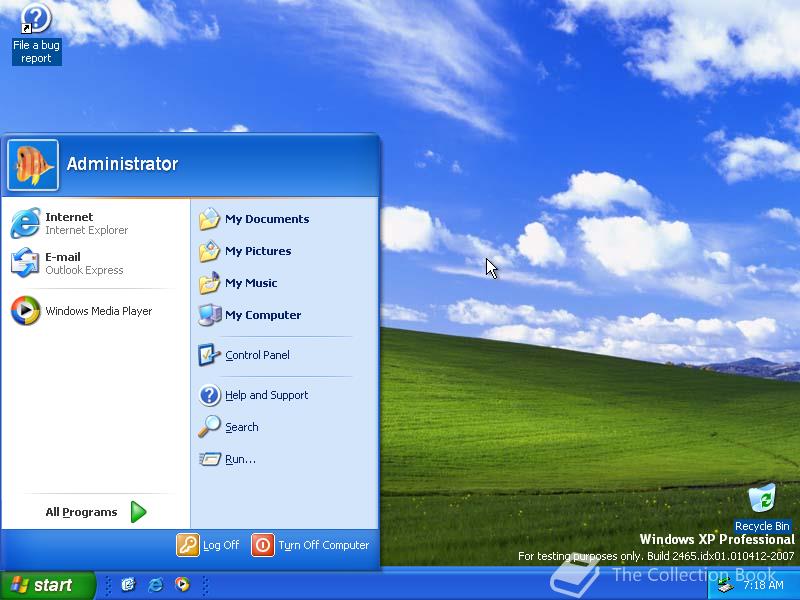Choose the My Computer text label

263,315
